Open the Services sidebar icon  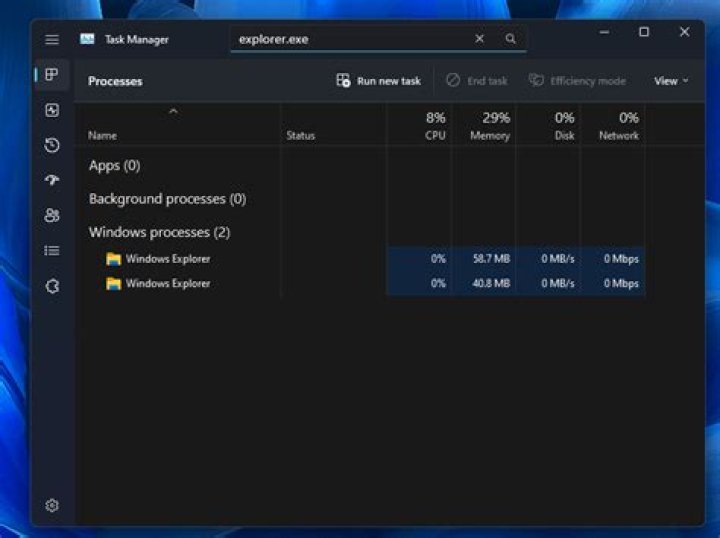[52, 286]
